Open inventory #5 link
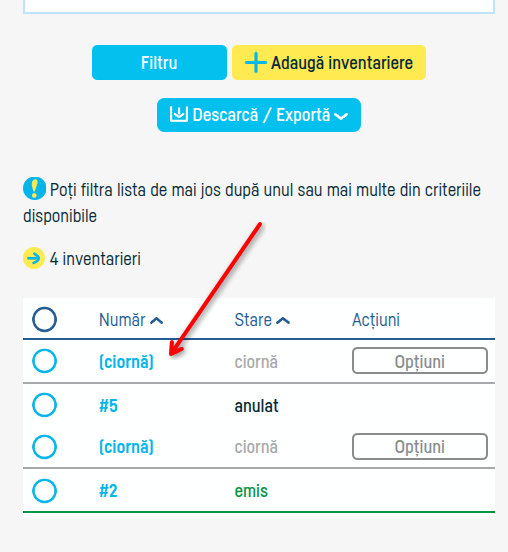The height and width of the screenshot is (552, 508). 108,406
